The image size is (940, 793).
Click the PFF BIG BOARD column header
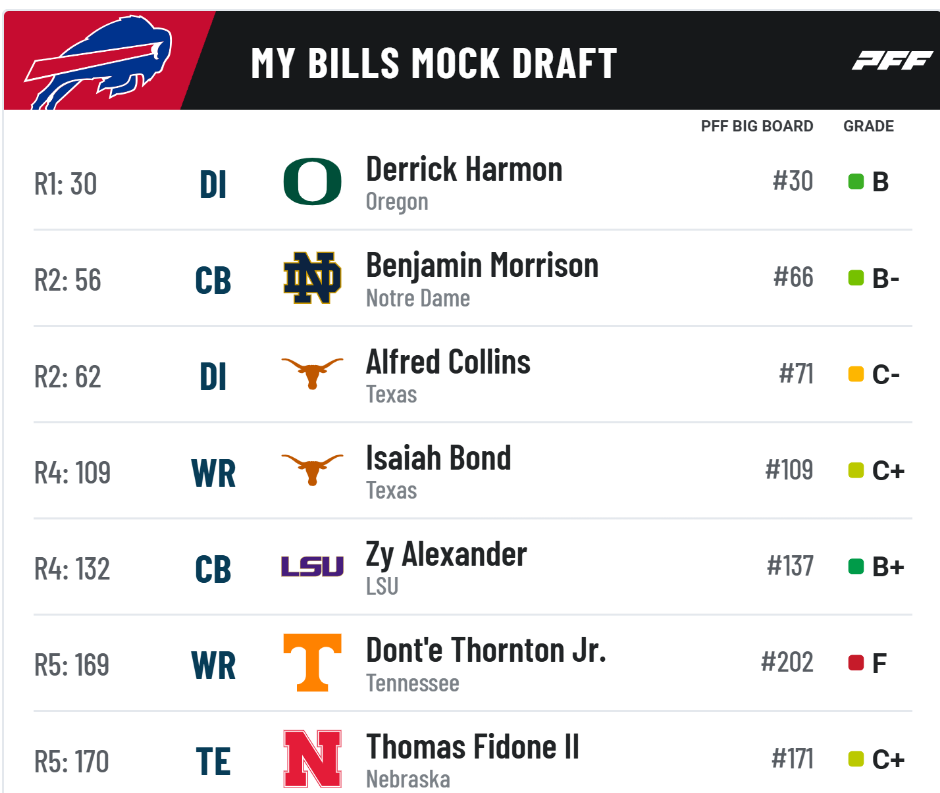(x=757, y=126)
